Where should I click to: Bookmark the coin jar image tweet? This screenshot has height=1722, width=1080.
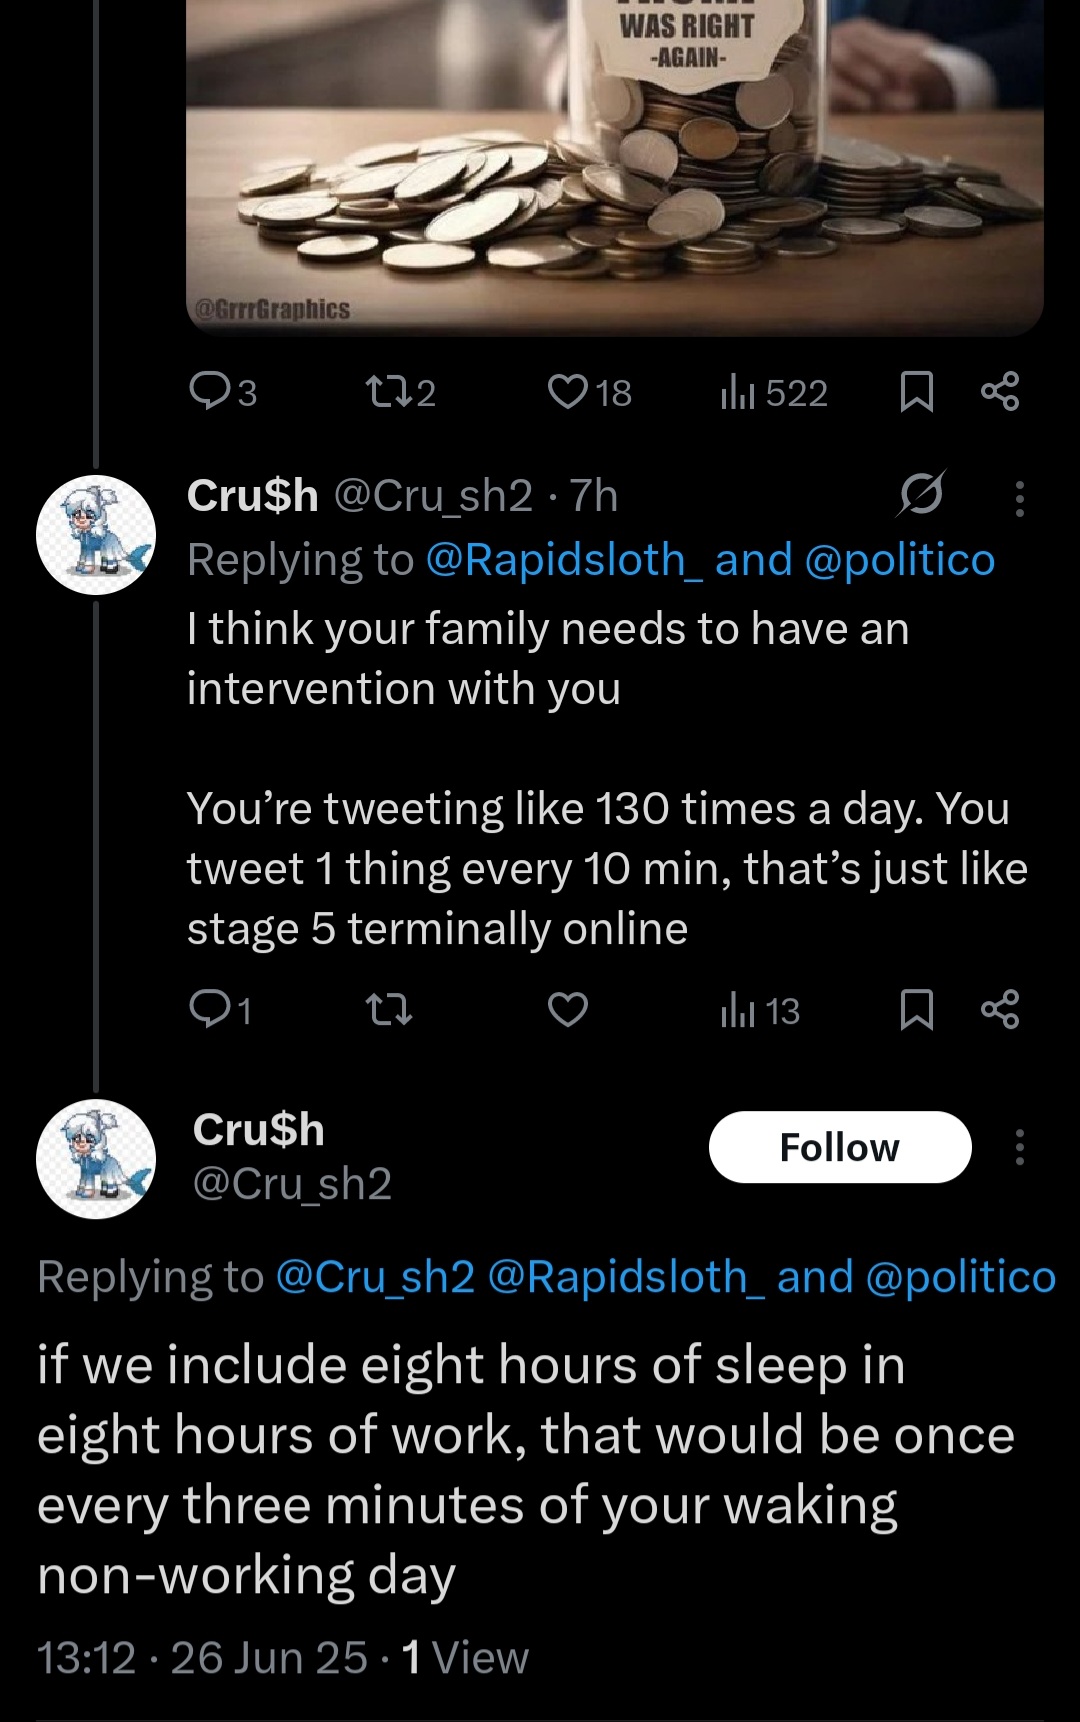(x=917, y=392)
